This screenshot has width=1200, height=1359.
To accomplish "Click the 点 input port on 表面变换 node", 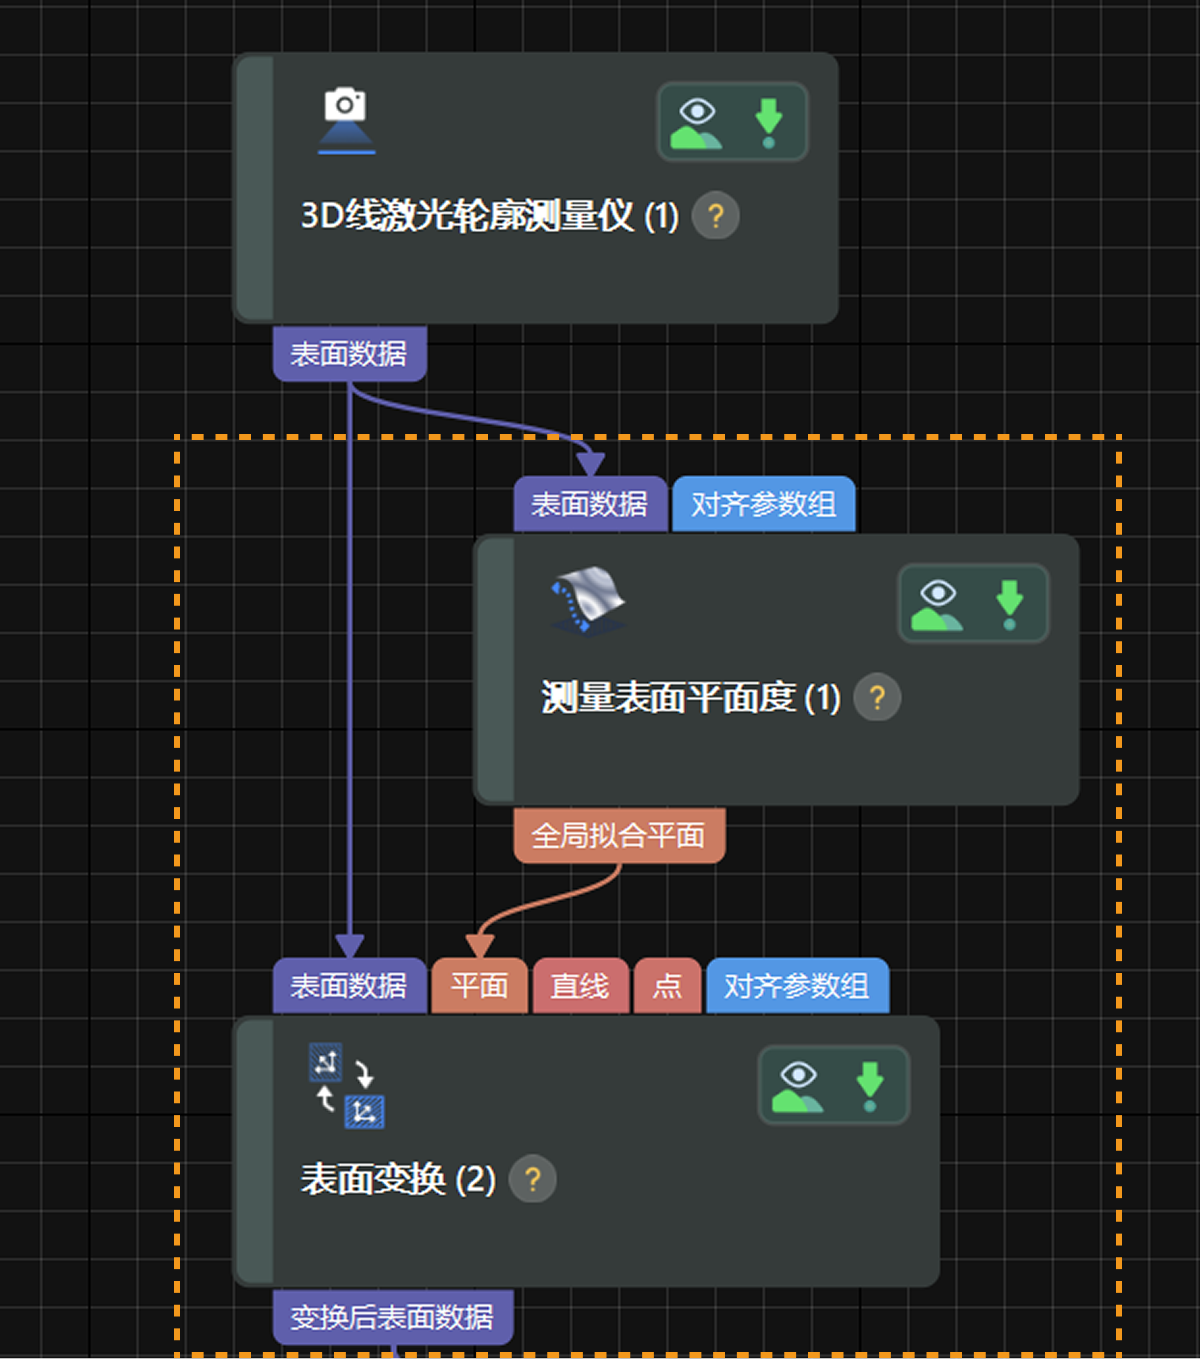I will (x=667, y=985).
